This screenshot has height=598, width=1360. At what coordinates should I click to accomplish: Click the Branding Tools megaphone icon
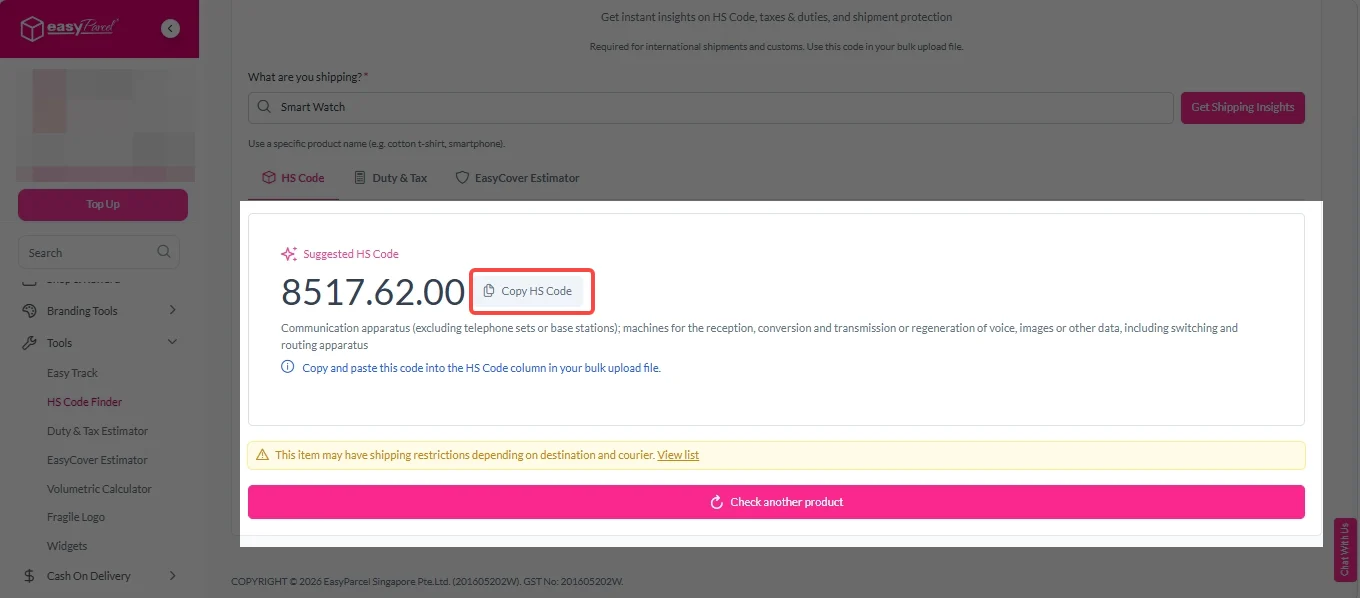pyautogui.click(x=28, y=311)
